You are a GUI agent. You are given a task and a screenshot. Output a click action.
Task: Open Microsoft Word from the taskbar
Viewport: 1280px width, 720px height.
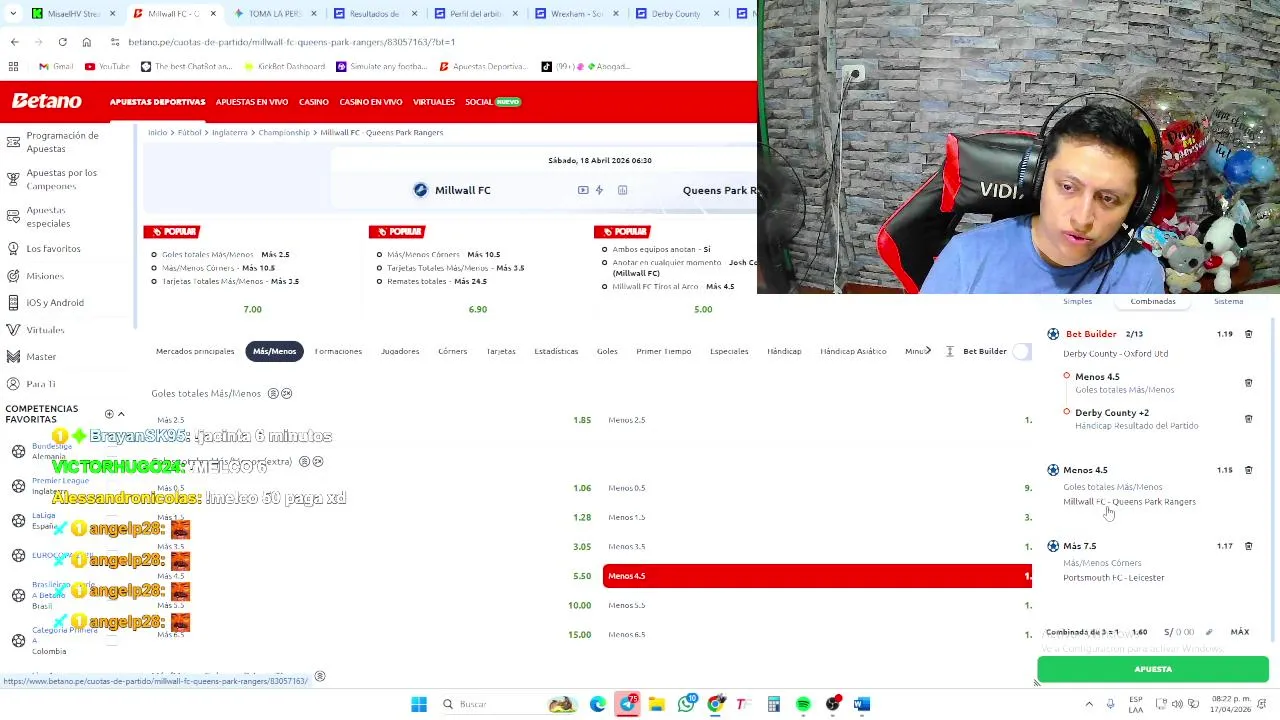pos(862,704)
